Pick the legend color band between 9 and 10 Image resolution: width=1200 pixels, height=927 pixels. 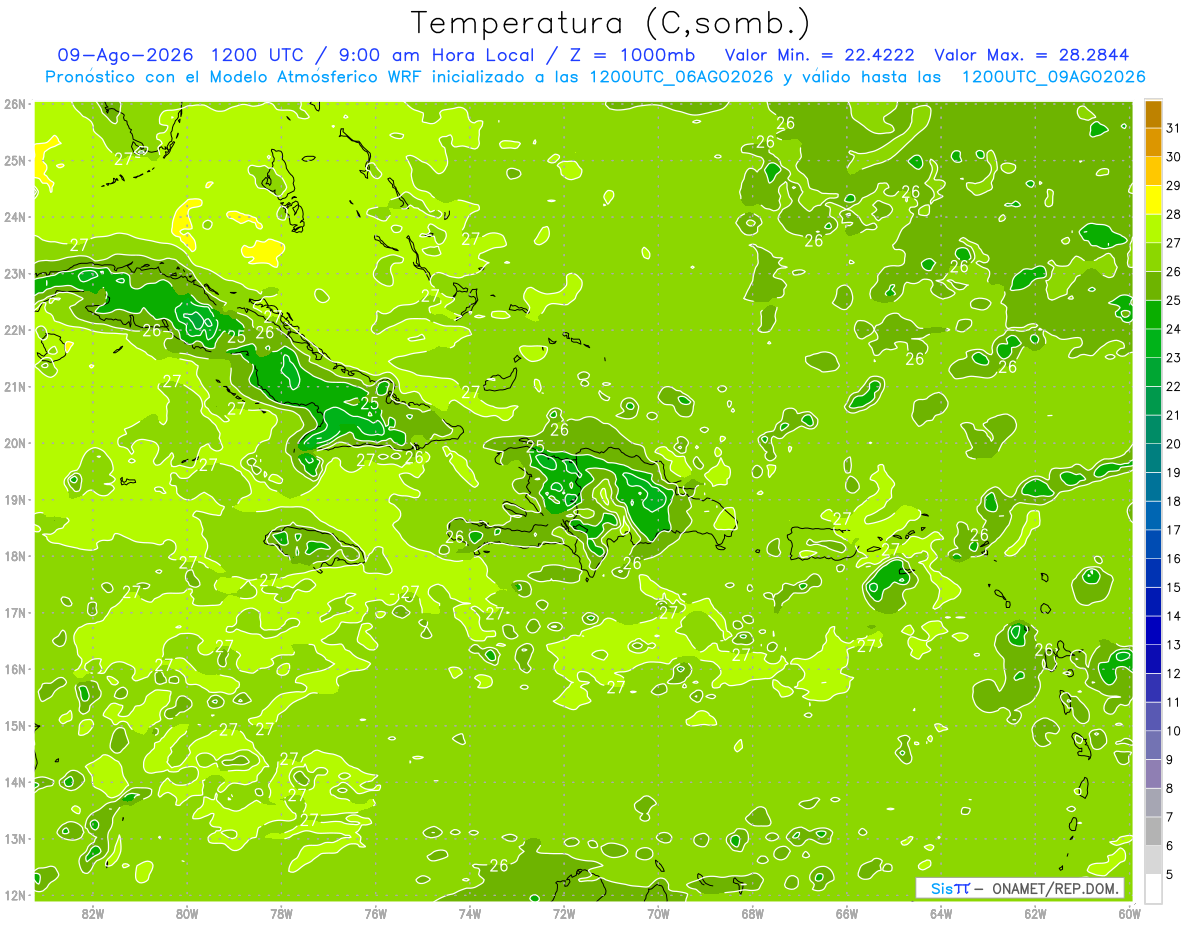[1153, 745]
